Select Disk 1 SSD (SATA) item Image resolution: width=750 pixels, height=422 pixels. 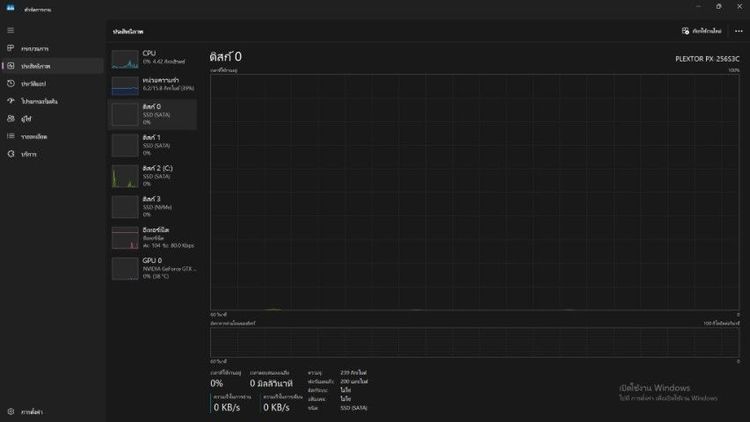pyautogui.click(x=154, y=145)
